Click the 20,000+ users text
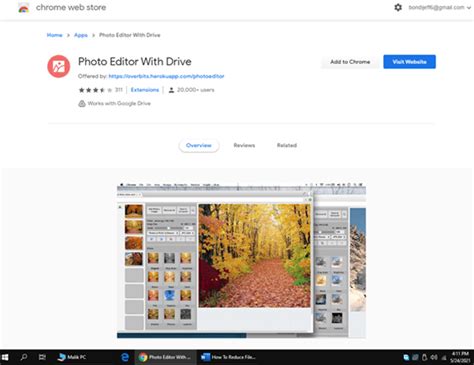 point(196,90)
